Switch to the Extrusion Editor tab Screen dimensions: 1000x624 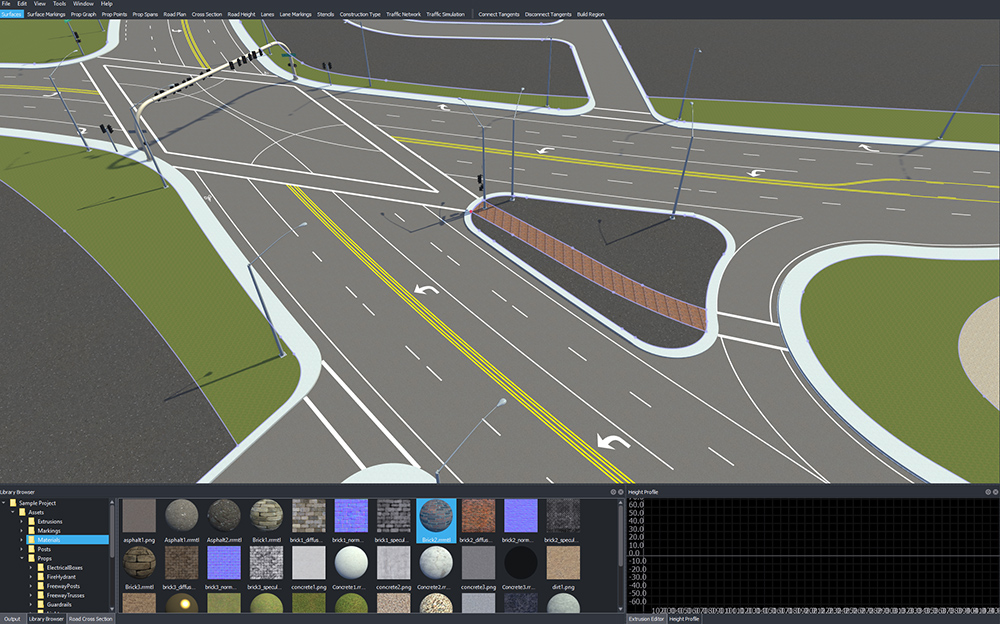click(x=646, y=619)
